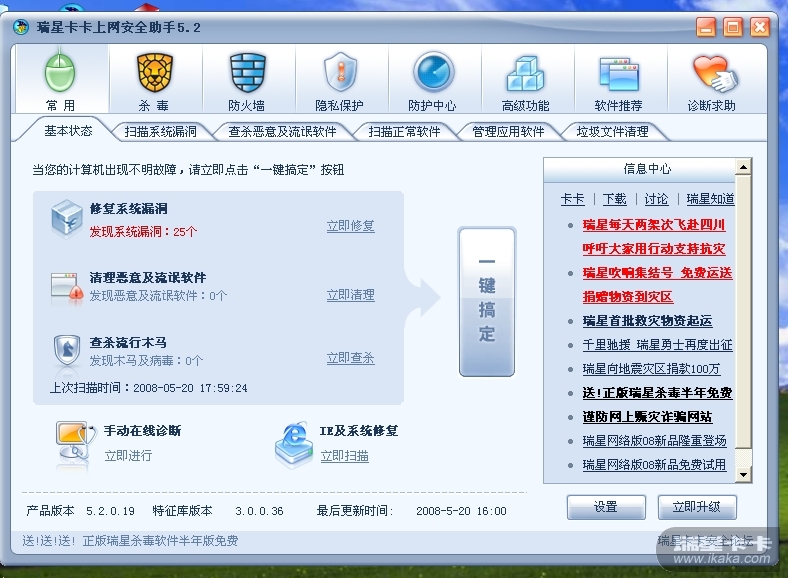Switch to the 管理应用软件 tab
Viewport: 788px width, 578px height.
click(x=508, y=132)
